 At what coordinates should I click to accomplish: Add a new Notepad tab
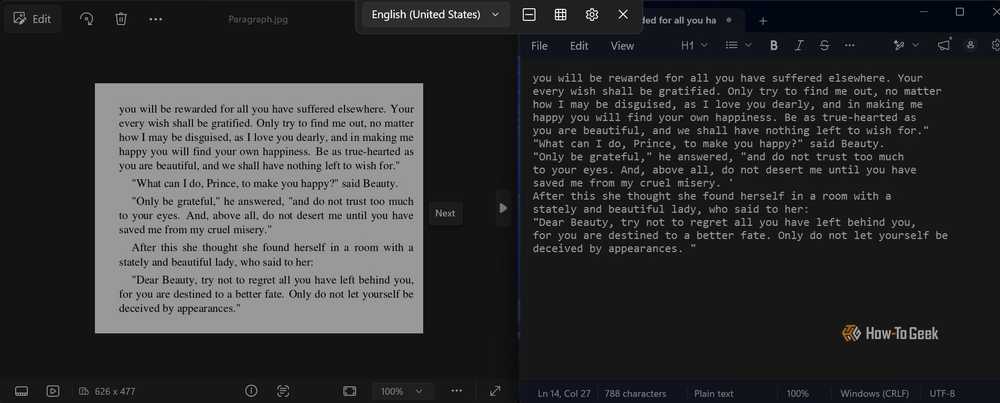point(763,20)
